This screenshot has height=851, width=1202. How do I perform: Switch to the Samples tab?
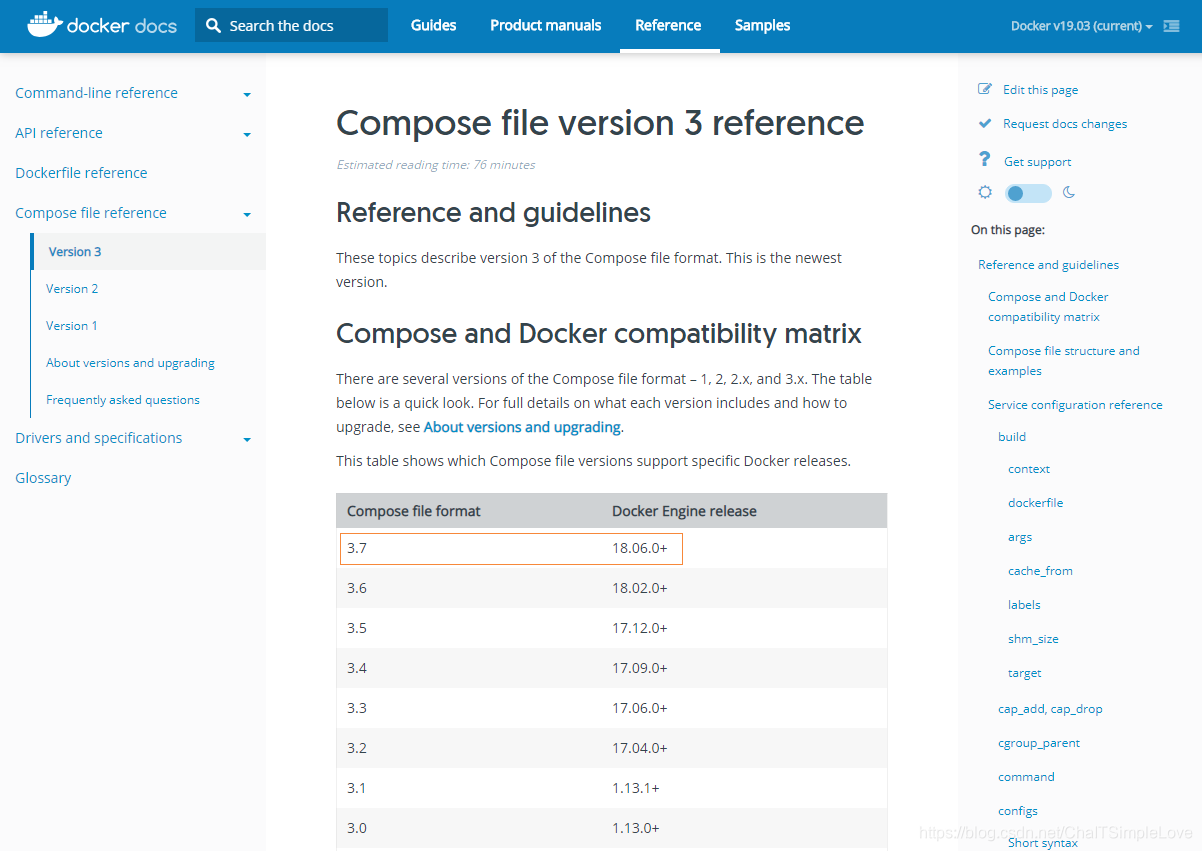pyautogui.click(x=762, y=25)
